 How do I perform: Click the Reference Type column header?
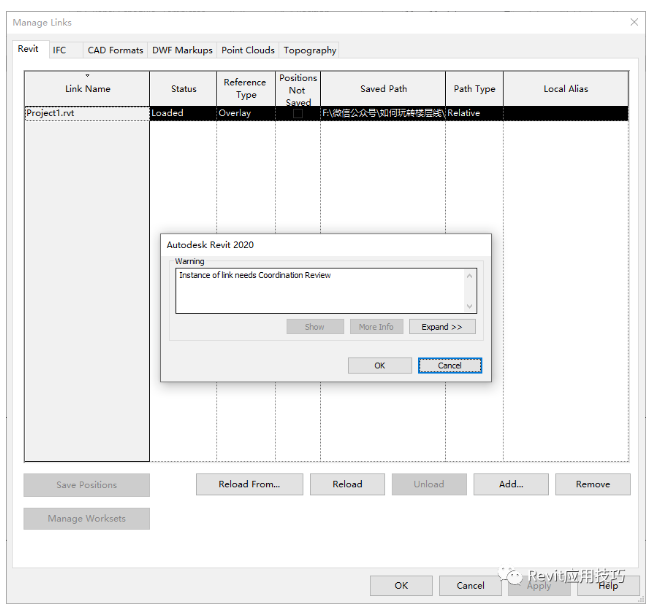[x=246, y=89]
